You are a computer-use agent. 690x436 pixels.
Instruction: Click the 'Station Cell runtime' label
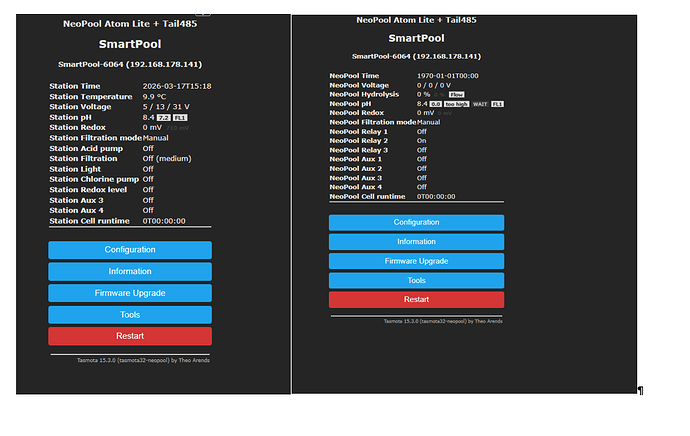89,221
